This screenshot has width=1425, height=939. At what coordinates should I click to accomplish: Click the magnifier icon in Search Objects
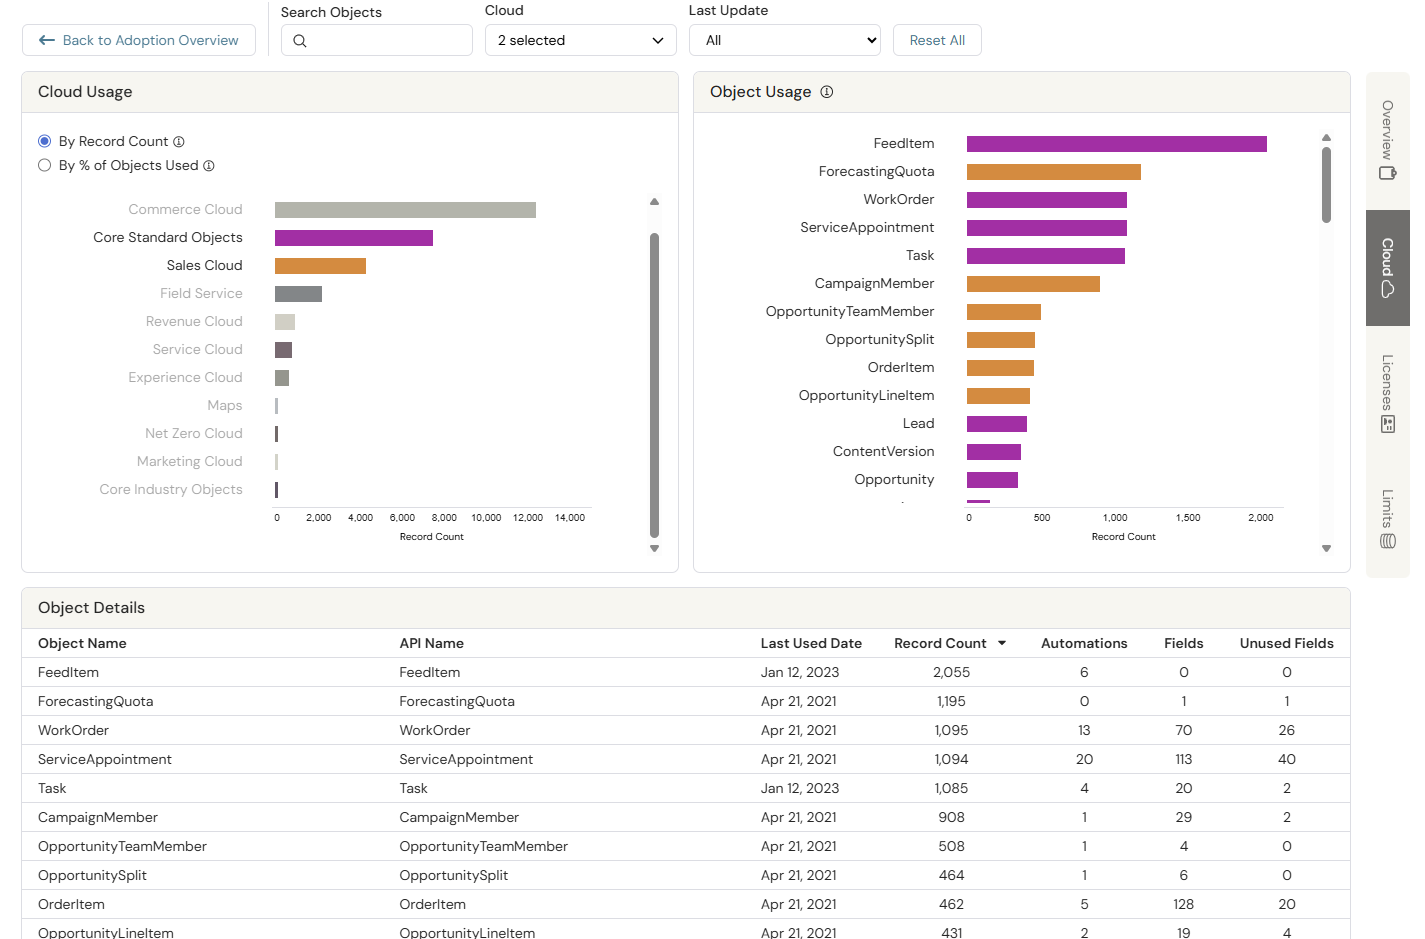click(300, 41)
